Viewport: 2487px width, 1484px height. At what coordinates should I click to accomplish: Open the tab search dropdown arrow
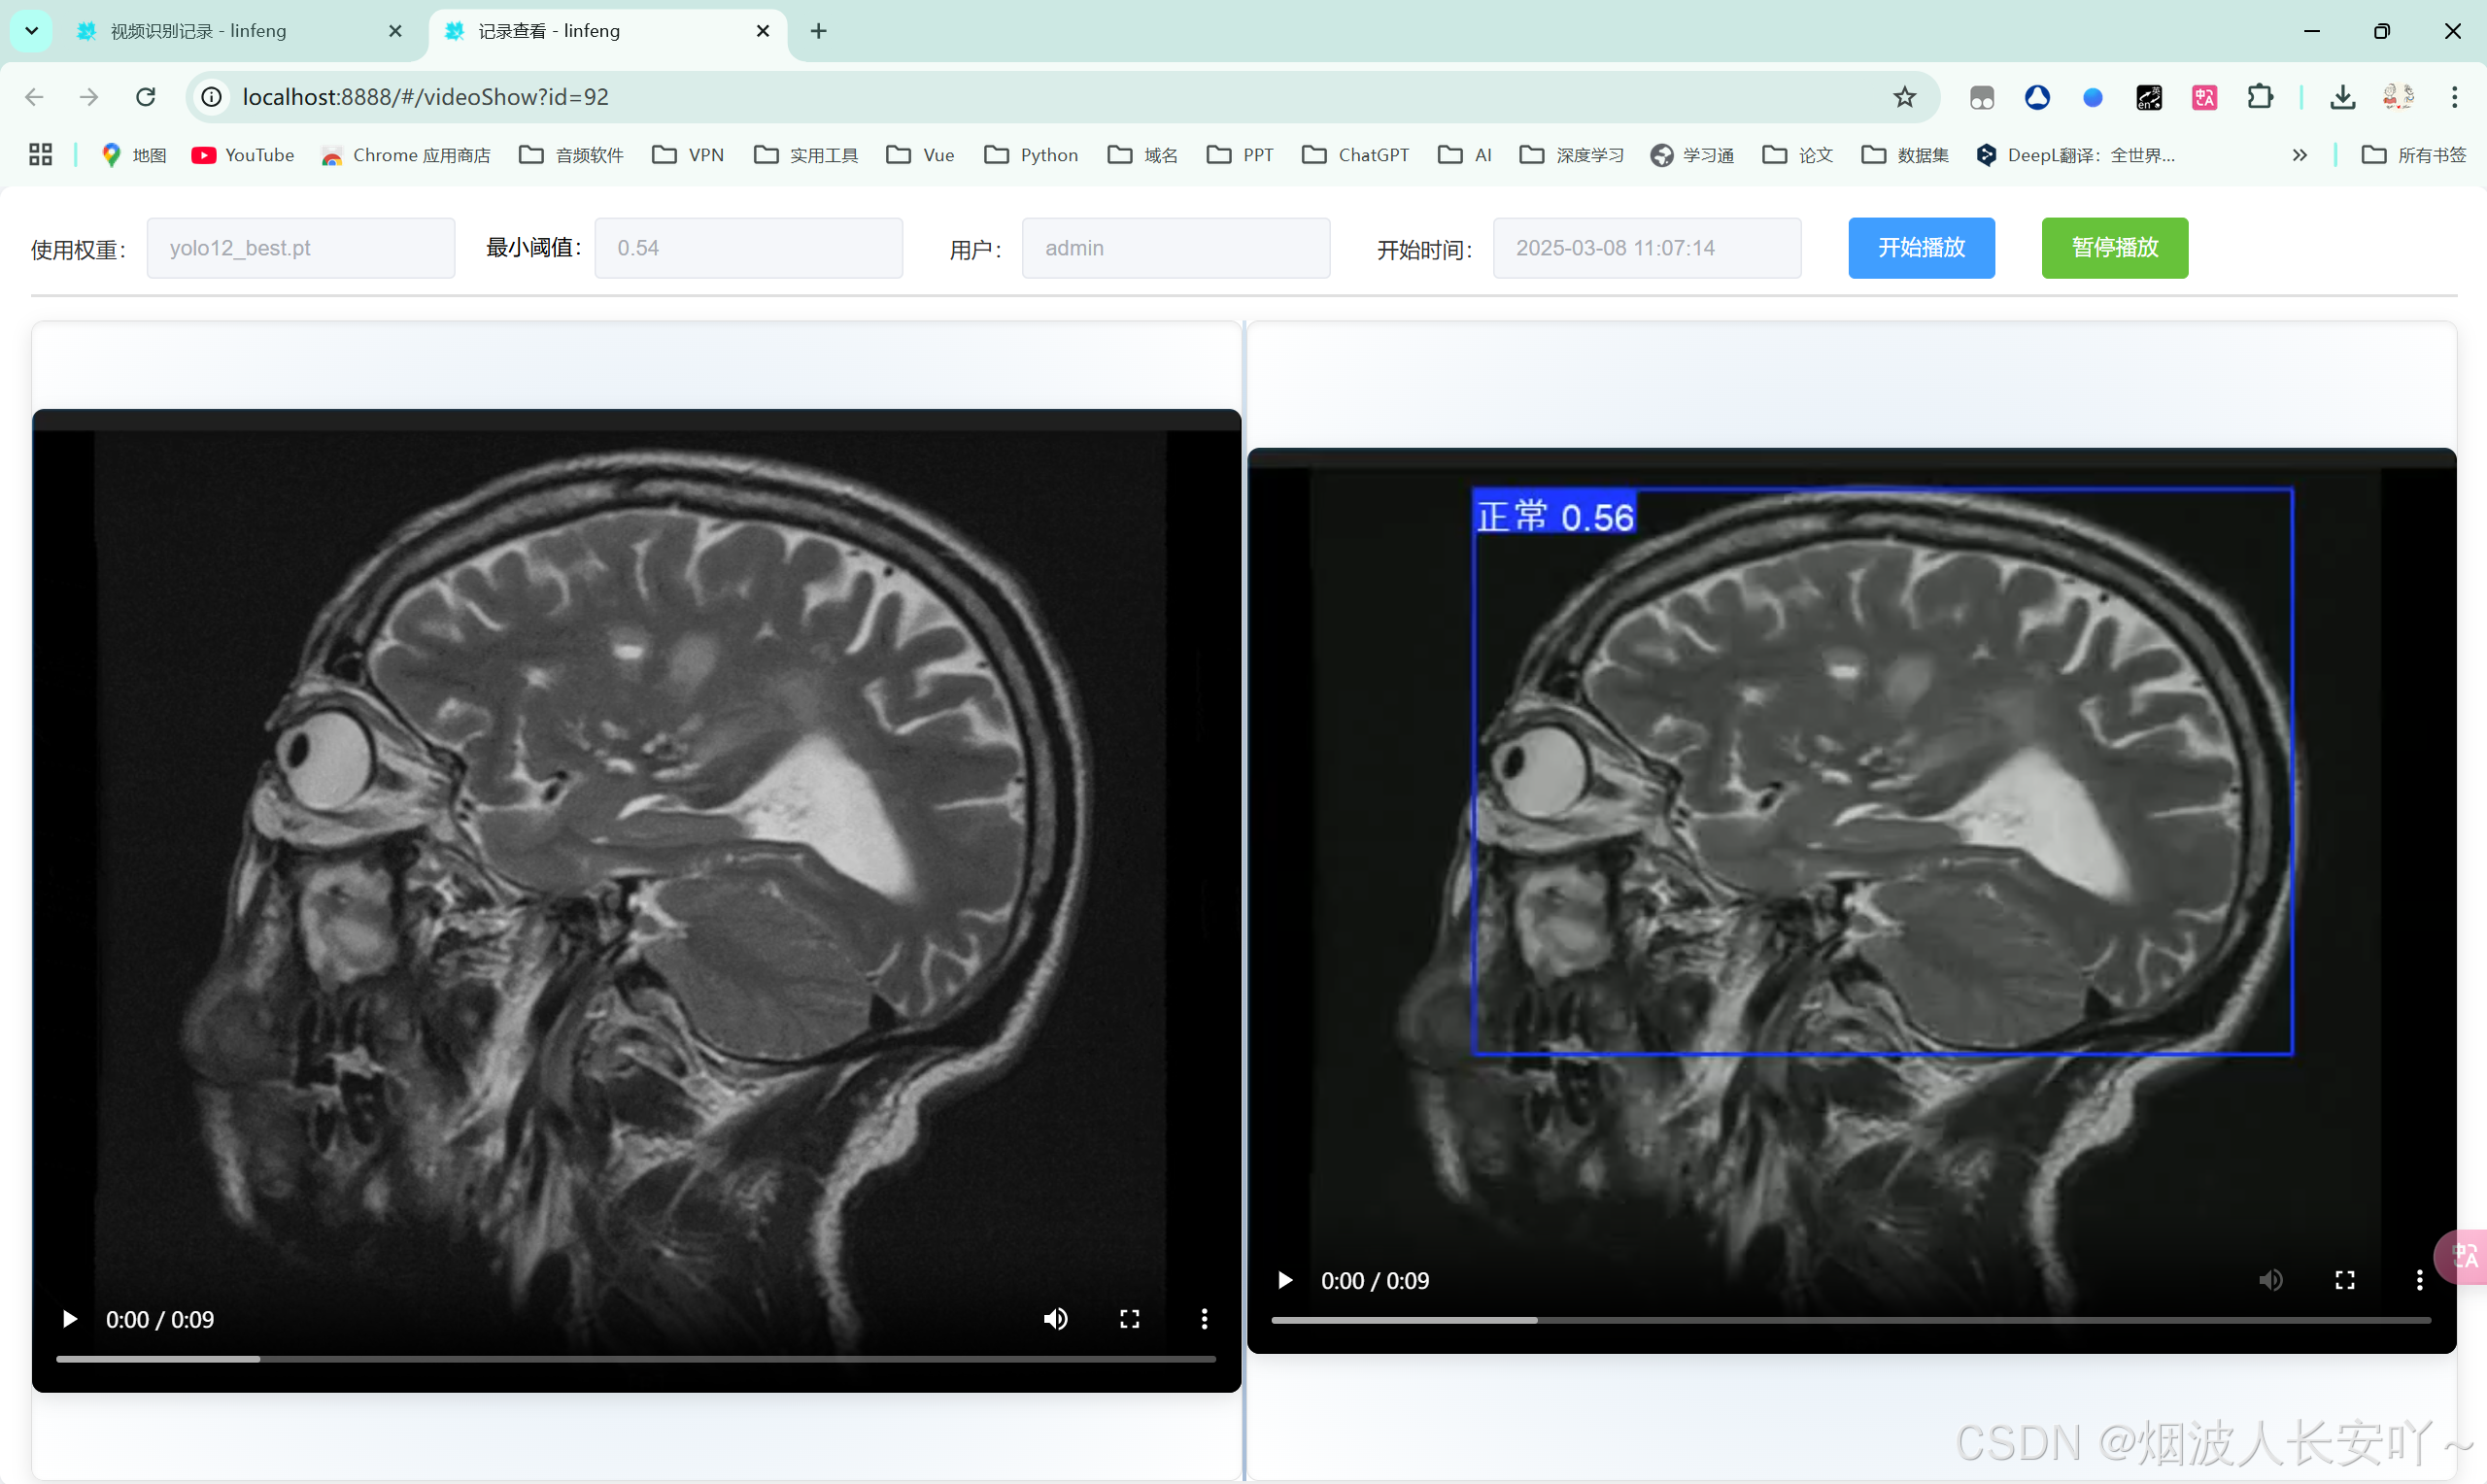point(31,31)
